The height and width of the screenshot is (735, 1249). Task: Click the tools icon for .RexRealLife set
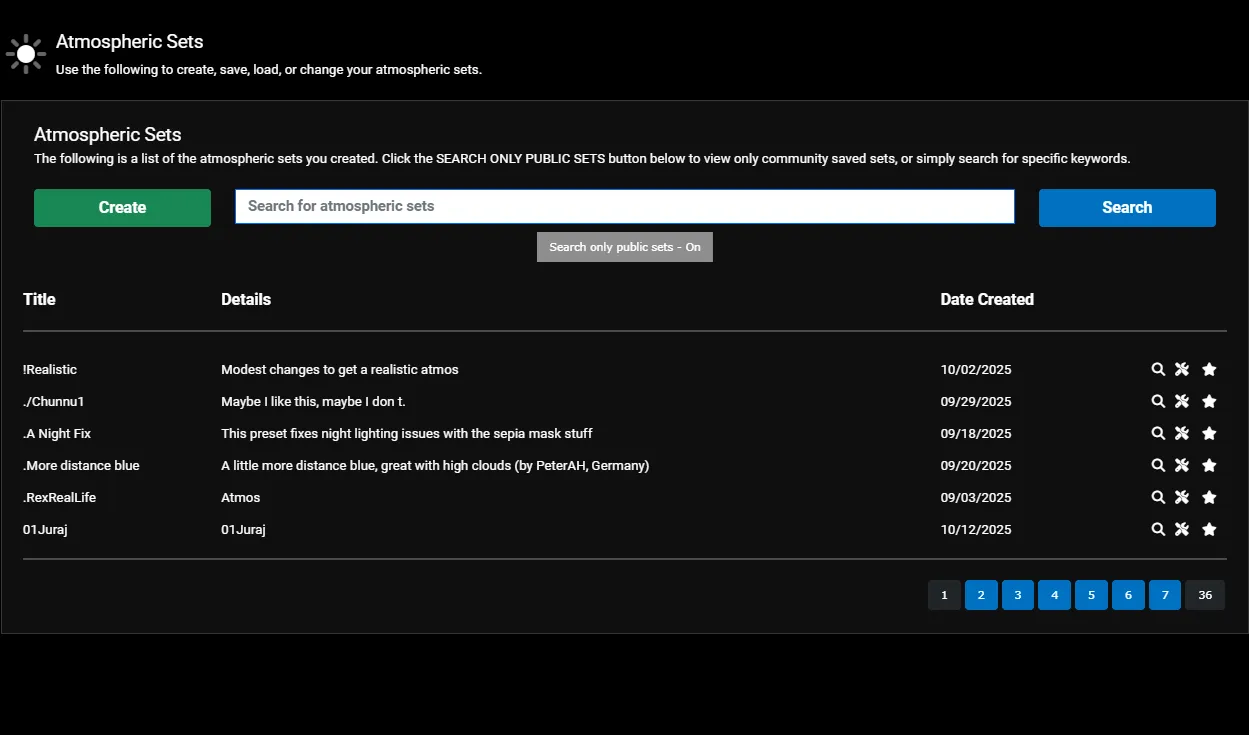[x=1182, y=497]
